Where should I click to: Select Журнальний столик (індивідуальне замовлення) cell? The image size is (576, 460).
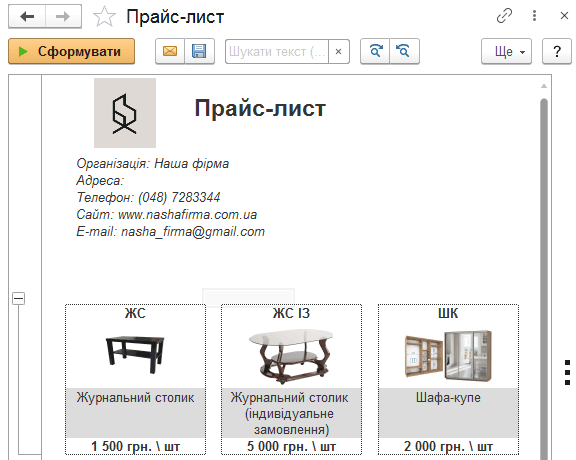[291, 413]
